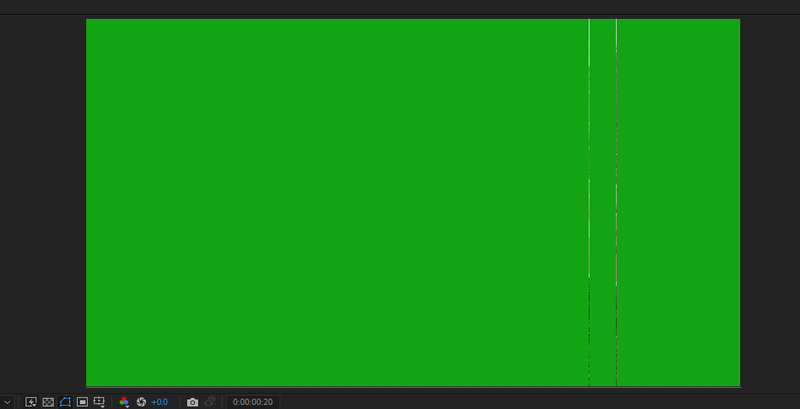Select the green solid in the viewer
800x409 pixels.
(330, 200)
